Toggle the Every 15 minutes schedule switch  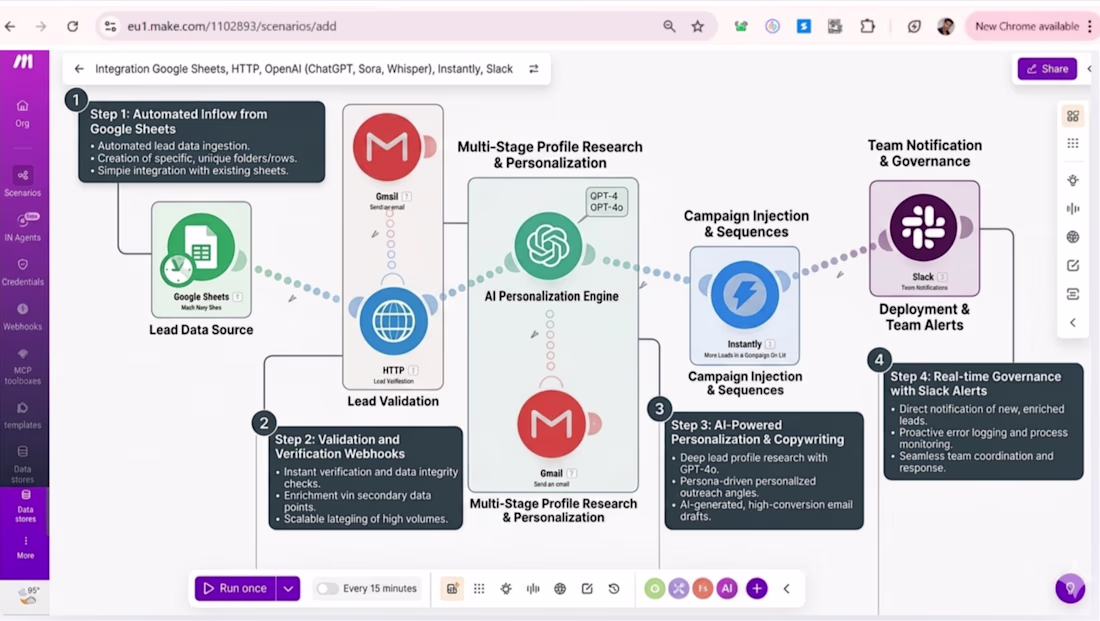326,589
